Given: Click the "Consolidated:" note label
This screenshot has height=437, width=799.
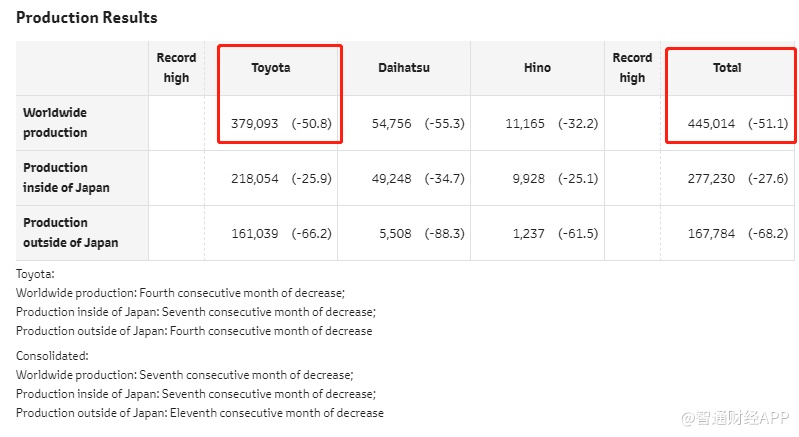Looking at the screenshot, I should click(x=52, y=355).
